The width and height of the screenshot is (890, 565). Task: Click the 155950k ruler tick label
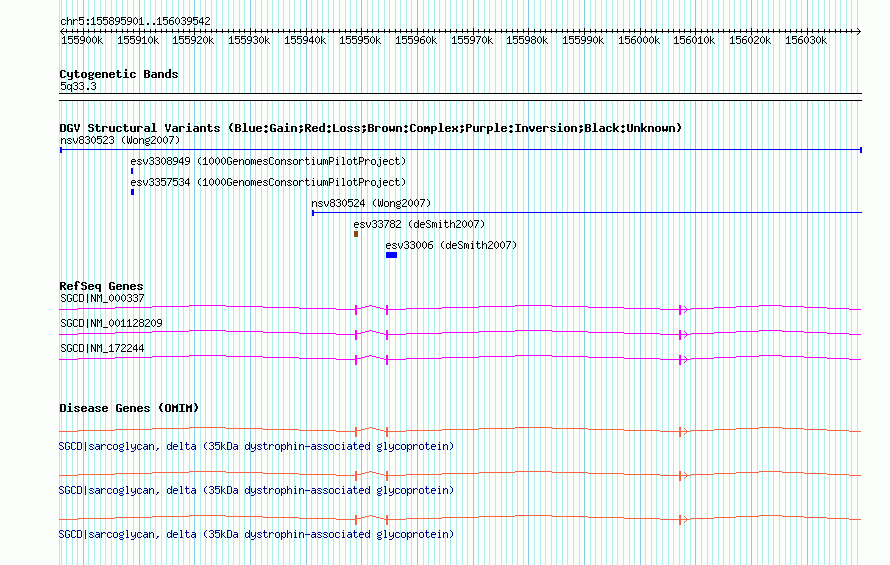coord(360,40)
